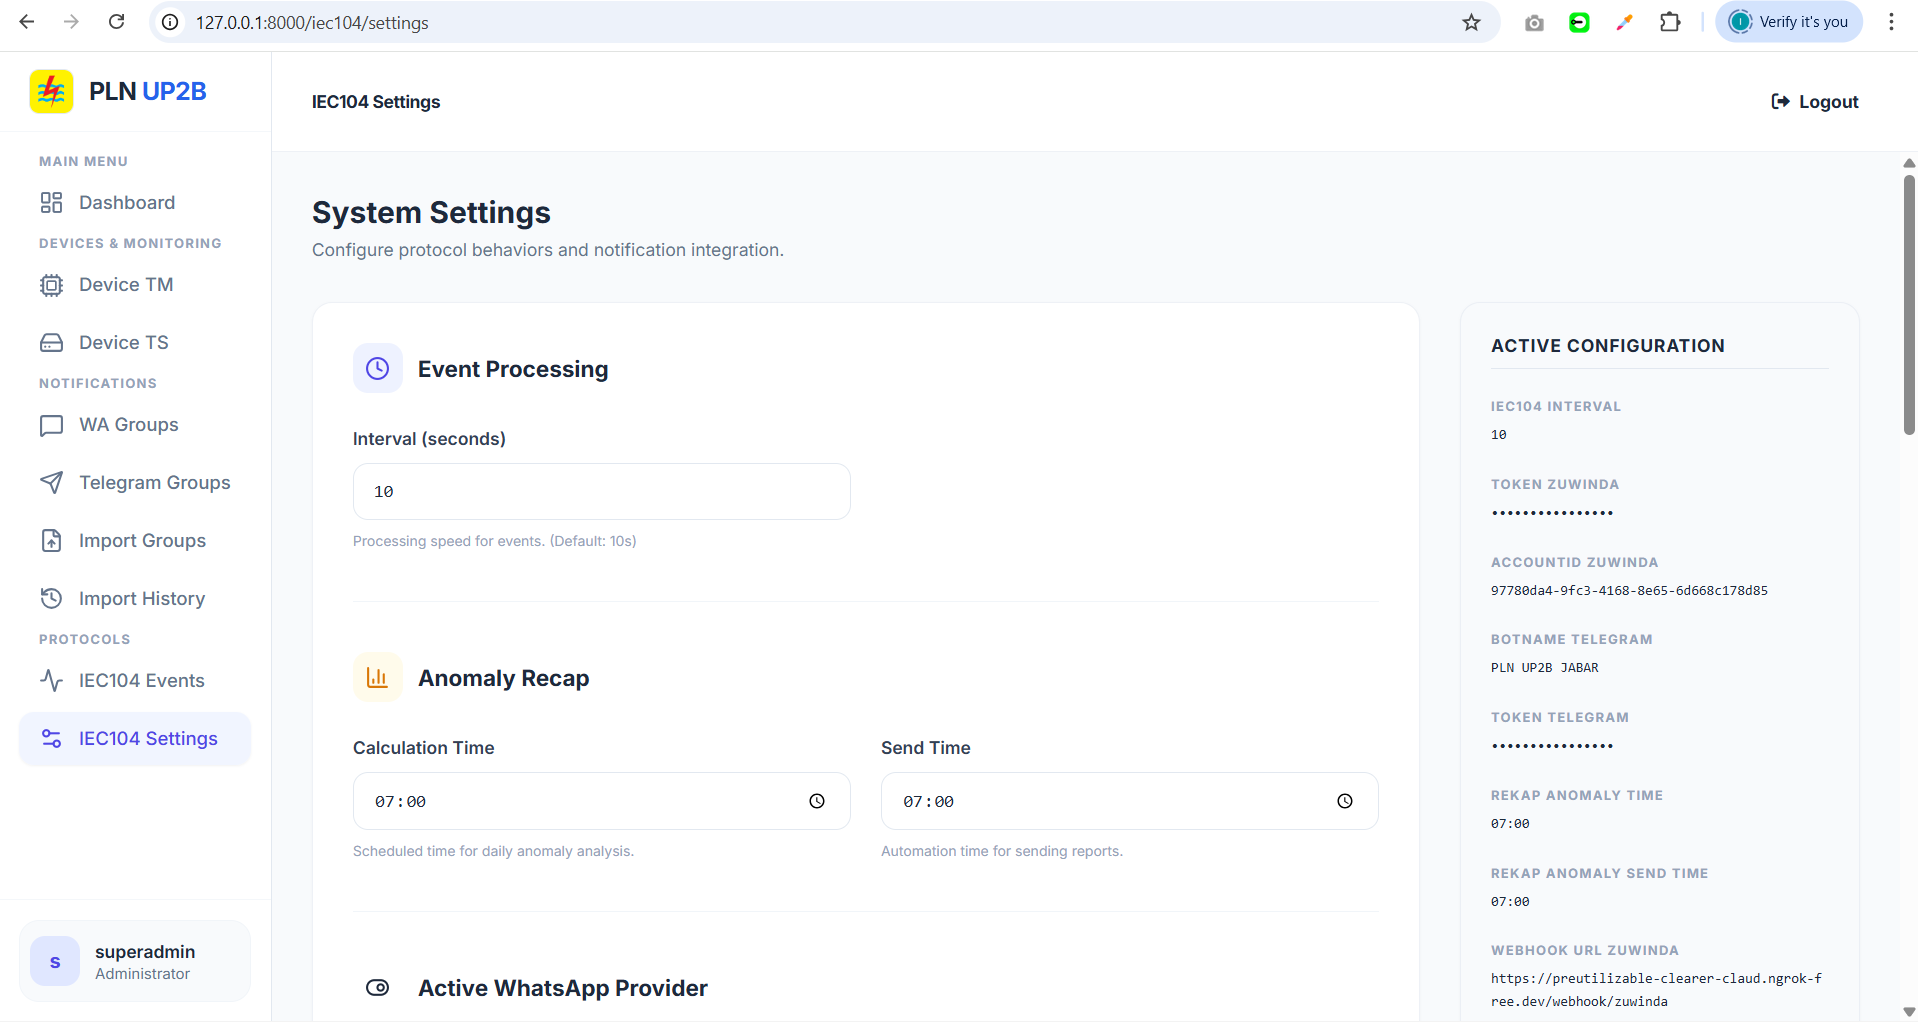The width and height of the screenshot is (1918, 1022).
Task: Click the PLN UP2B logo icon
Action: coord(51,92)
